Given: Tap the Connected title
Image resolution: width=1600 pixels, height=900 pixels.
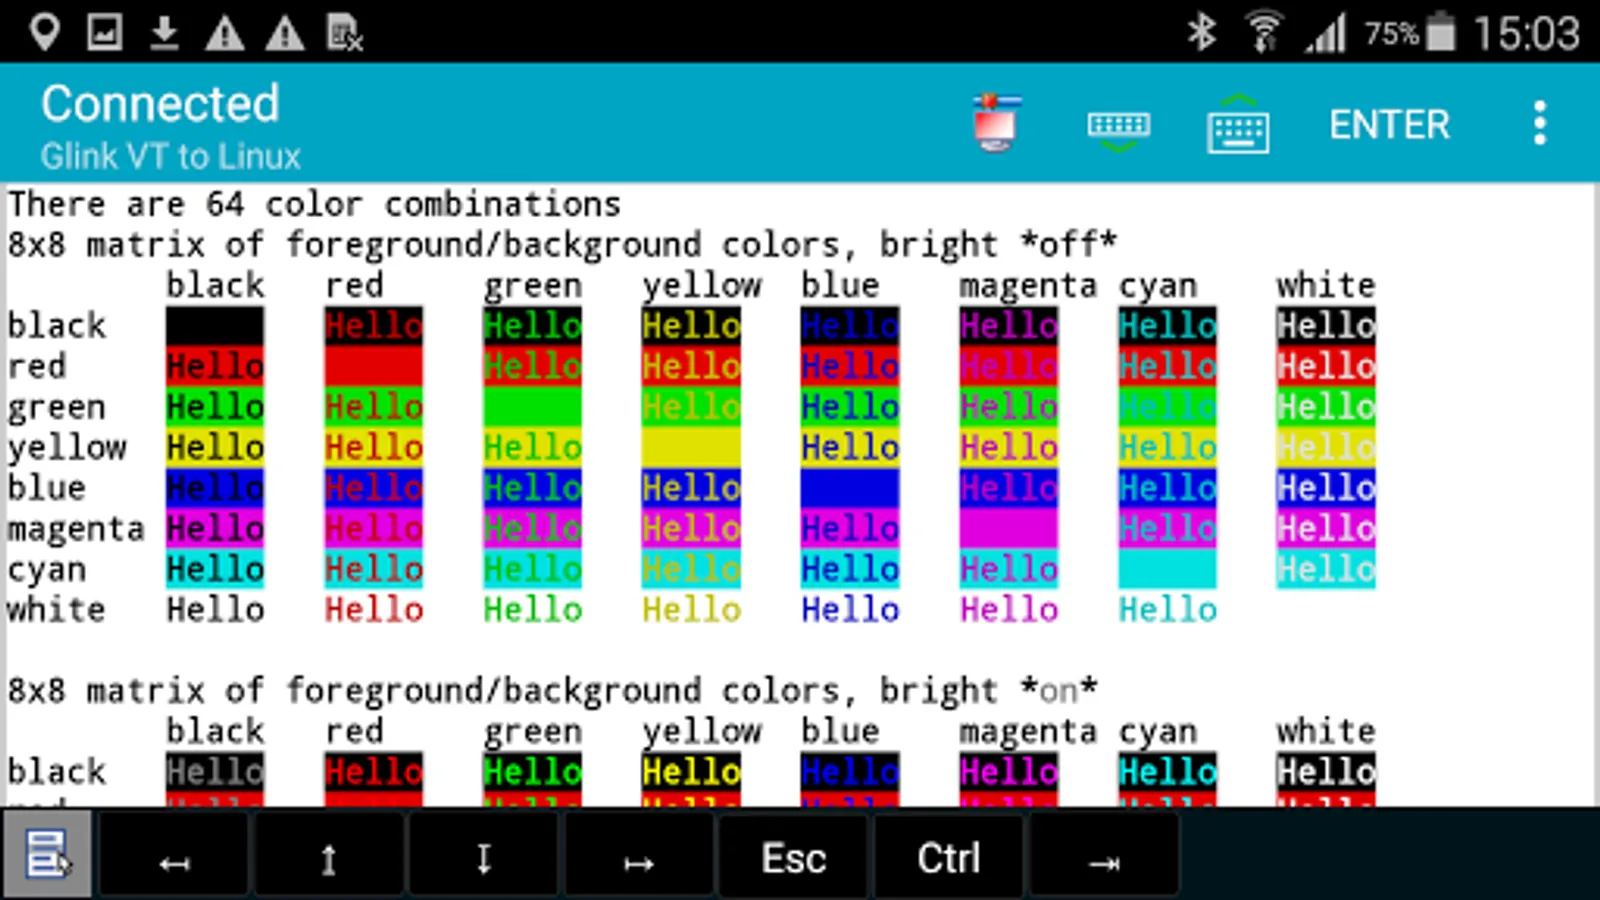Looking at the screenshot, I should coord(160,104).
